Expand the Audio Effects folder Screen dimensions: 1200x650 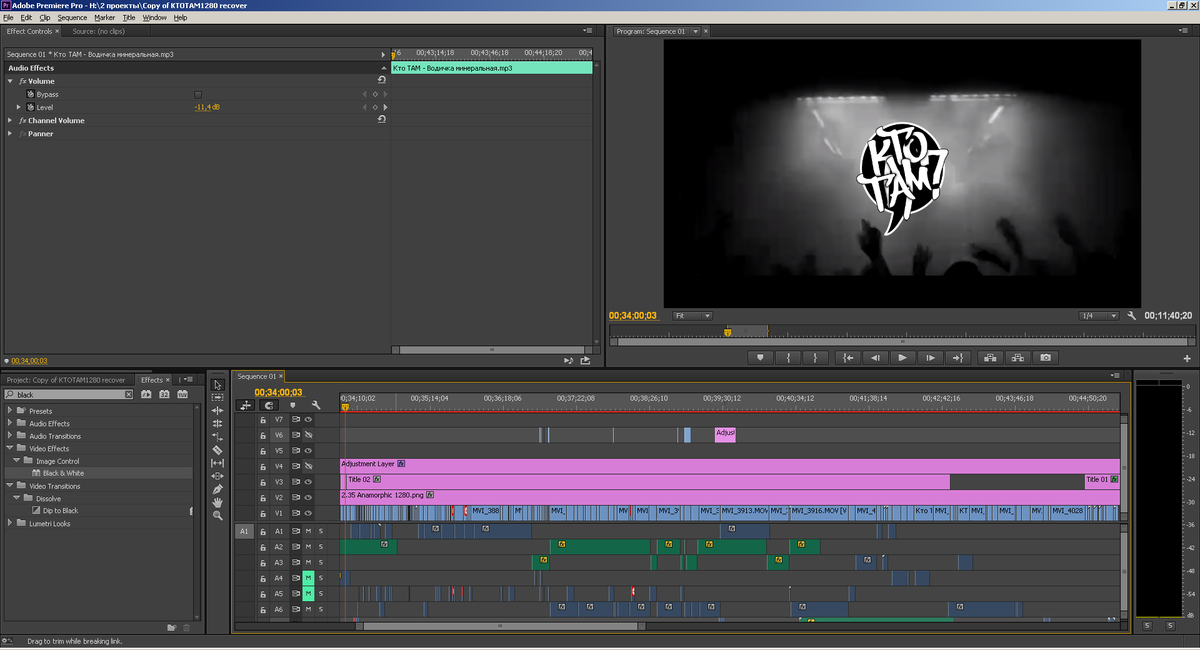click(10, 424)
